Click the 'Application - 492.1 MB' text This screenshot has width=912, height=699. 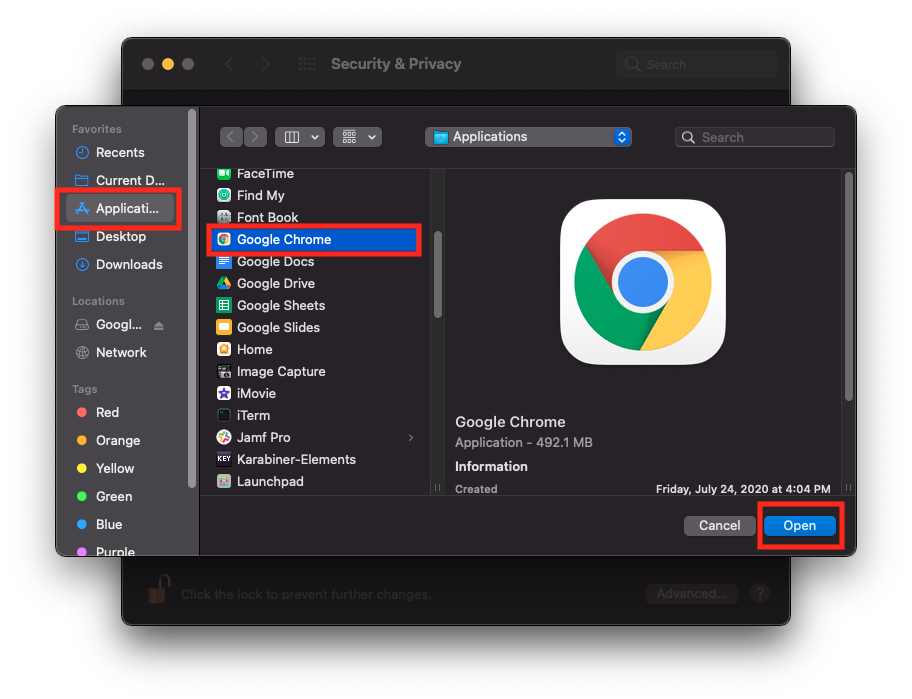point(523,443)
